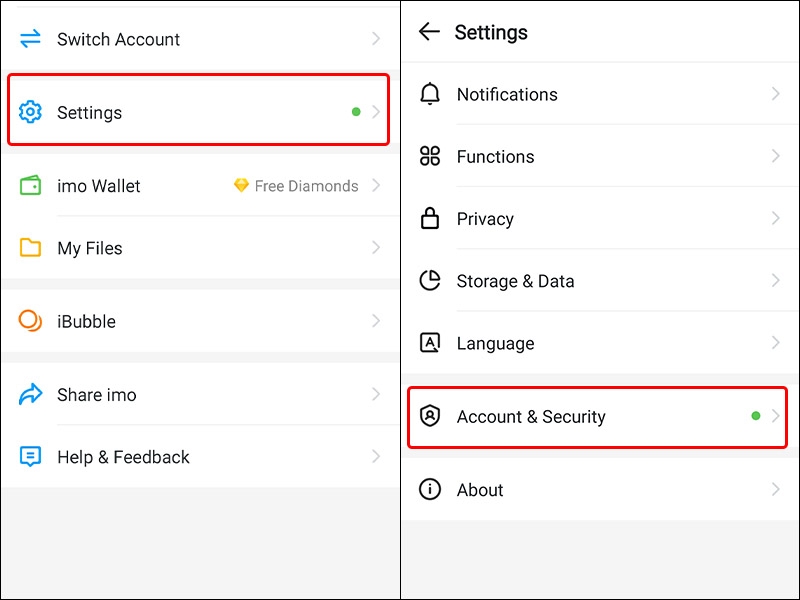
Task: Open the Functions menu entry
Action: coord(600,156)
